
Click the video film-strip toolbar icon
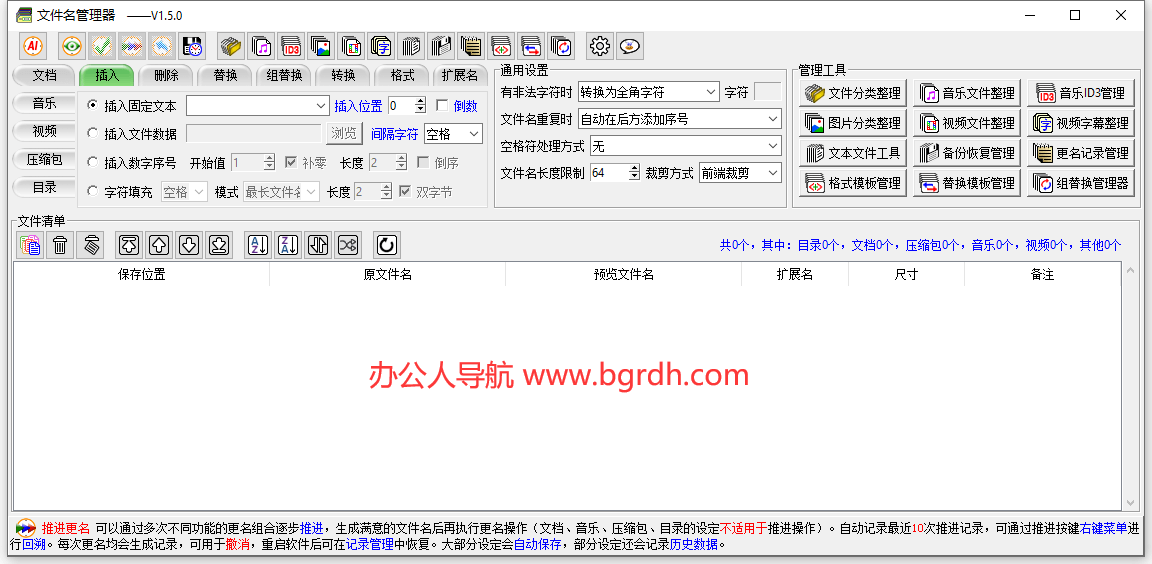point(352,46)
